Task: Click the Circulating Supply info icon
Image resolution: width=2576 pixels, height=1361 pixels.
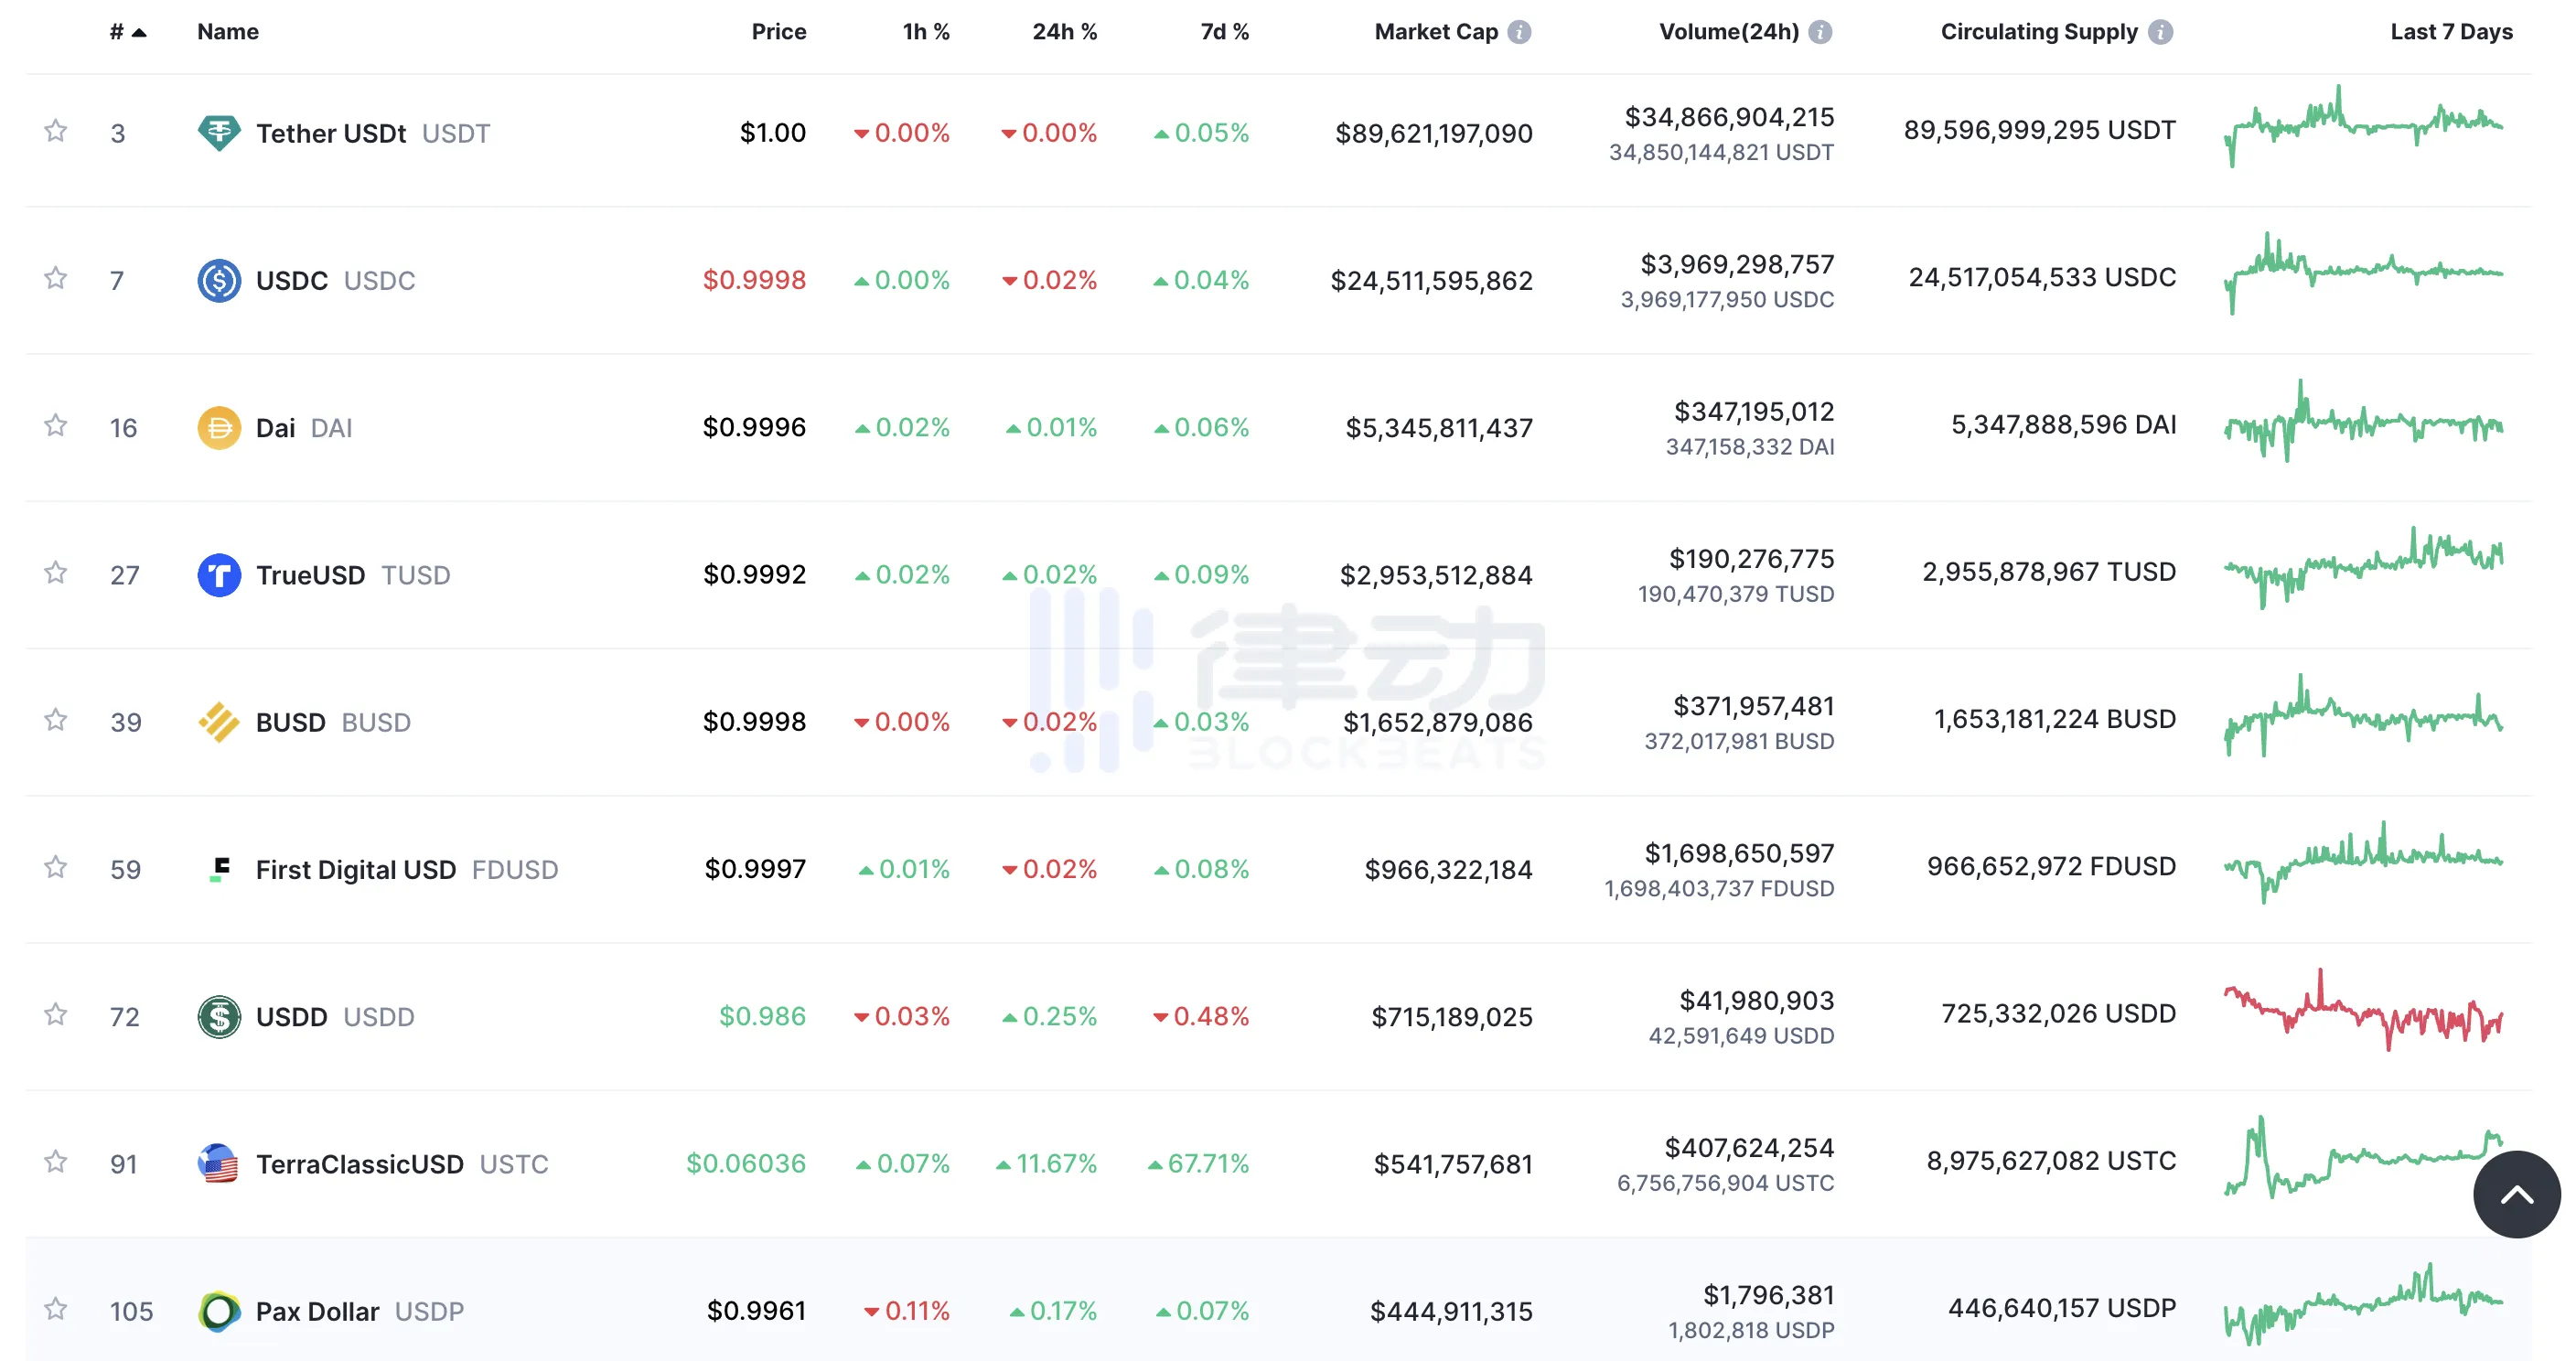Action: pos(2160,32)
